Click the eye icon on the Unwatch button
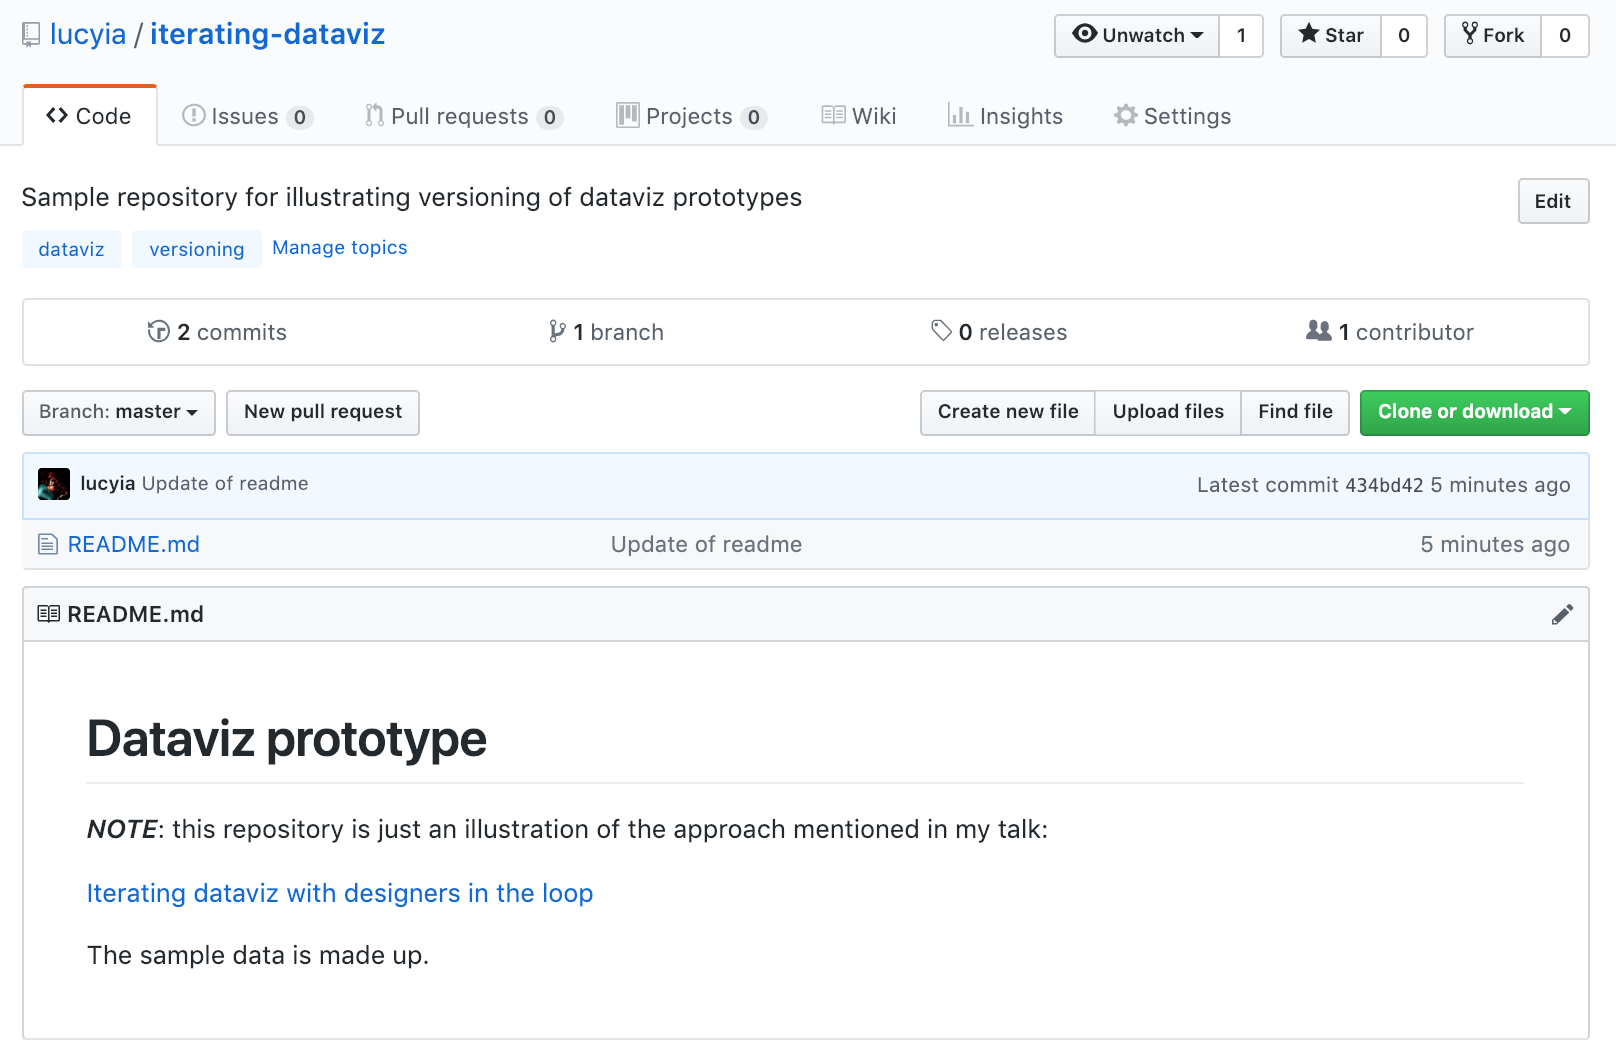This screenshot has width=1616, height=1064. click(x=1085, y=34)
